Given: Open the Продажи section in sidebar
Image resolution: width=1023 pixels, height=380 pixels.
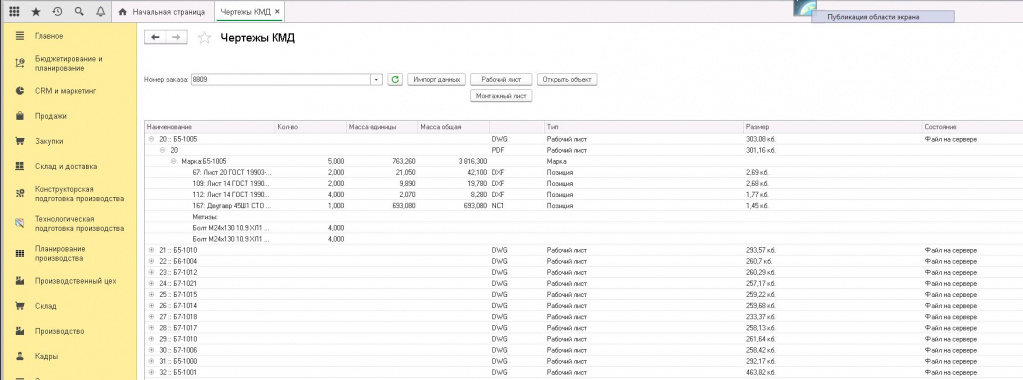Looking at the screenshot, I should tap(51, 116).
